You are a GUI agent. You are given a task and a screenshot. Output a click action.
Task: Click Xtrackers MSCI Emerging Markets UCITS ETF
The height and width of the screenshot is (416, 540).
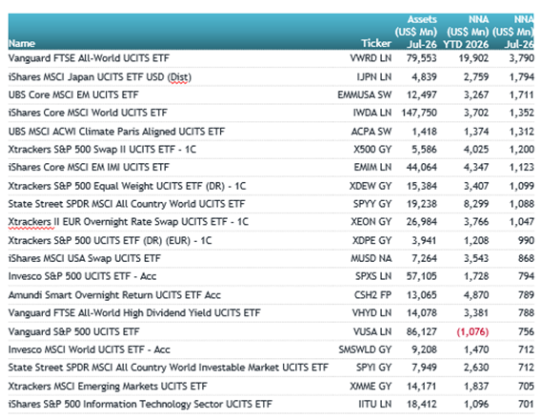click(x=108, y=386)
